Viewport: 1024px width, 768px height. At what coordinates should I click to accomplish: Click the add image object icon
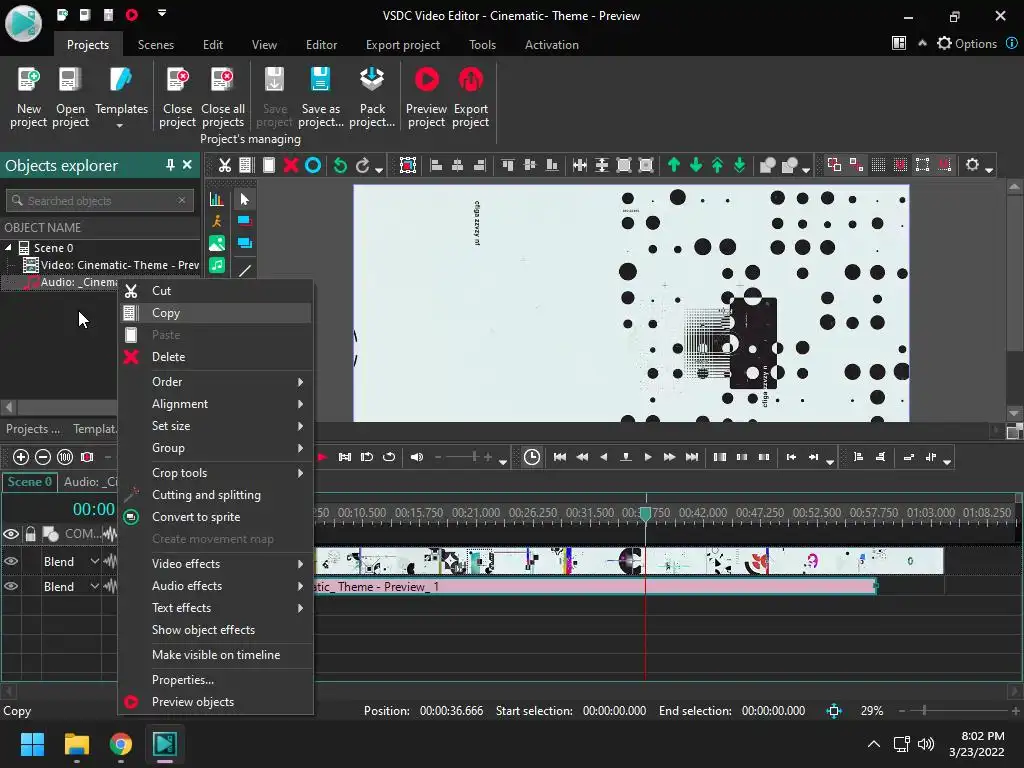pyautogui.click(x=216, y=243)
